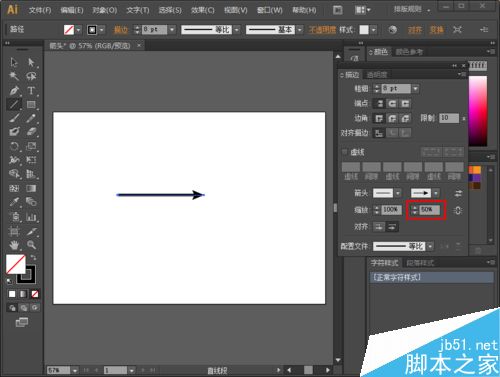
Task: Pick the Eyedropper tool
Action: (14, 202)
